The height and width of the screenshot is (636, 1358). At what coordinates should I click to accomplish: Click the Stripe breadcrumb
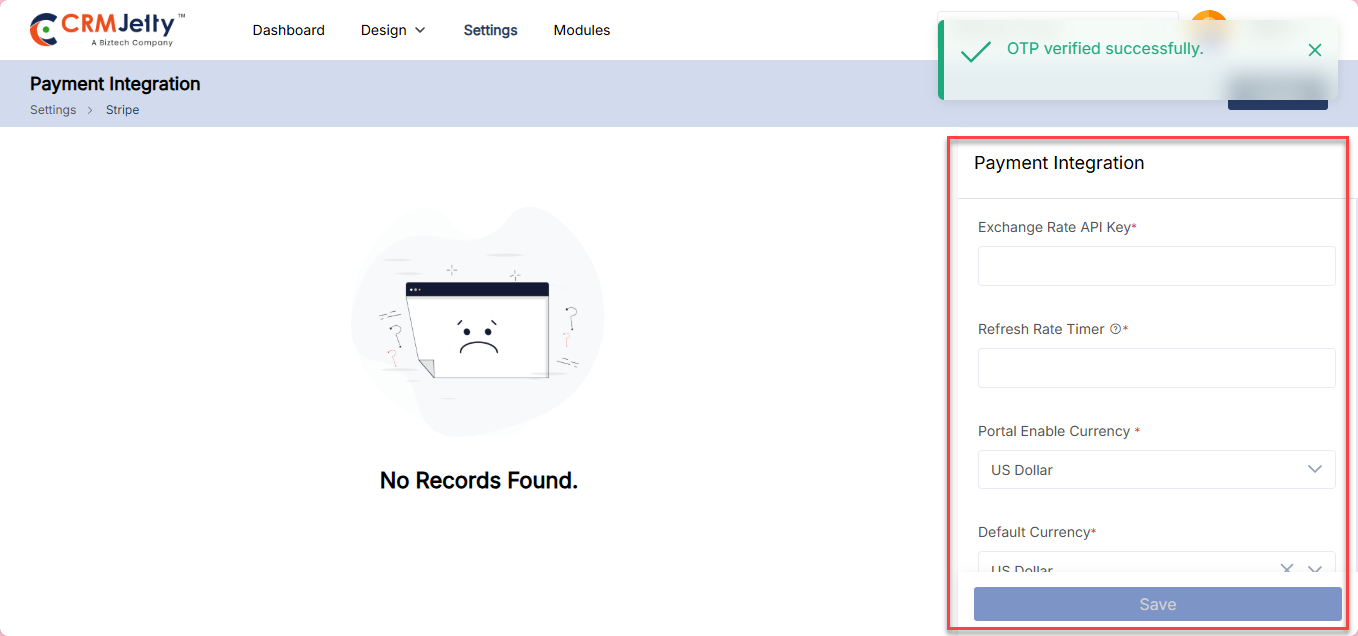pyautogui.click(x=122, y=110)
